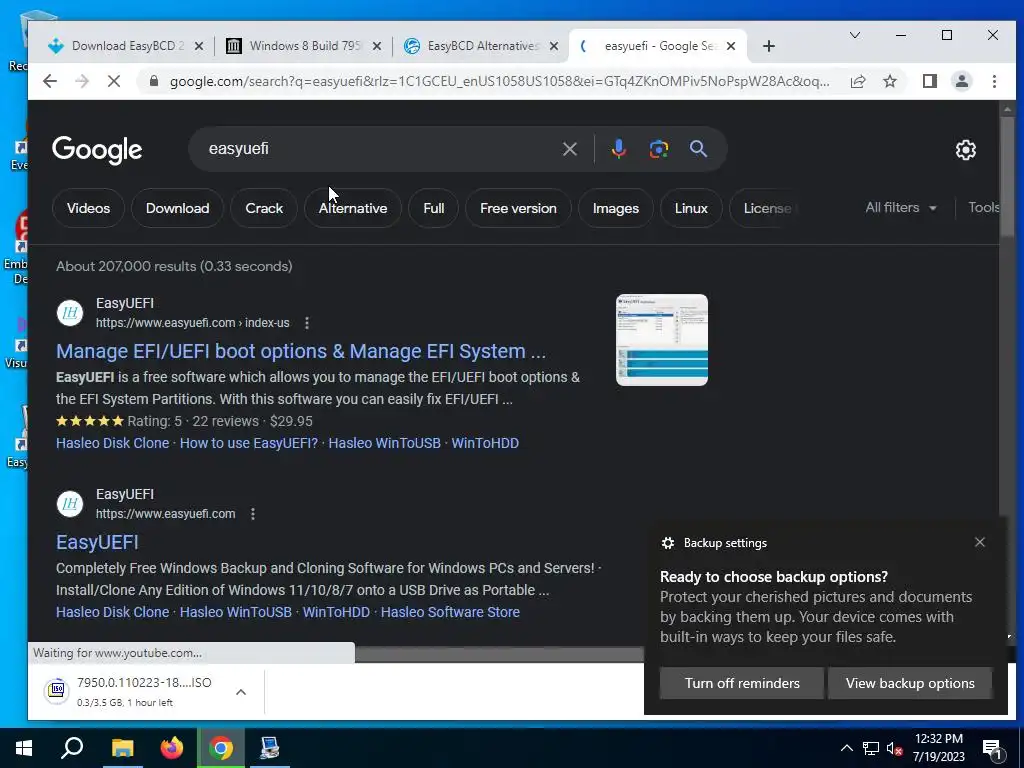Clear the search box with the X icon
The height and width of the screenshot is (768, 1024).
click(569, 149)
